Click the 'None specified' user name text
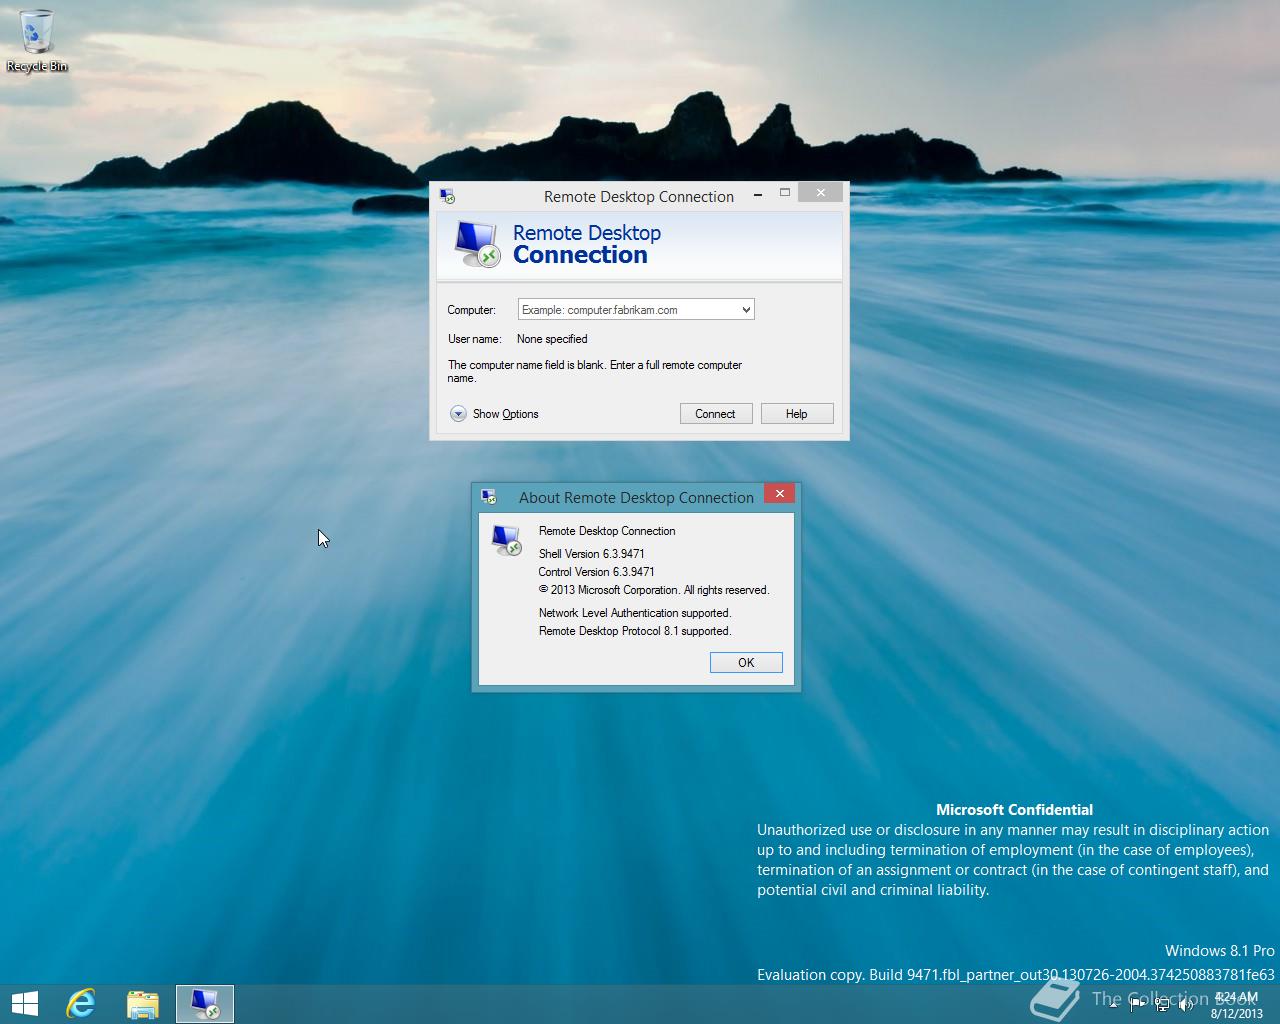The image size is (1280, 1024). 552,339
